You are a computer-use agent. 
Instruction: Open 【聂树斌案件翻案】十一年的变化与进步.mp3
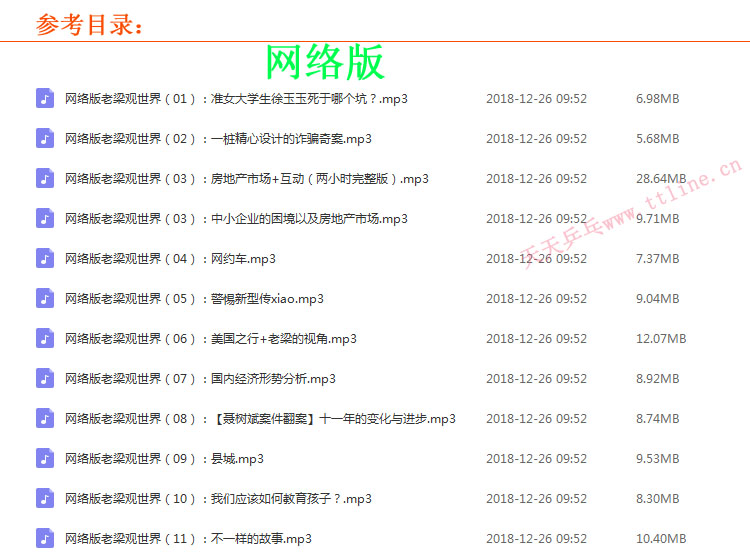pyautogui.click(x=260, y=419)
